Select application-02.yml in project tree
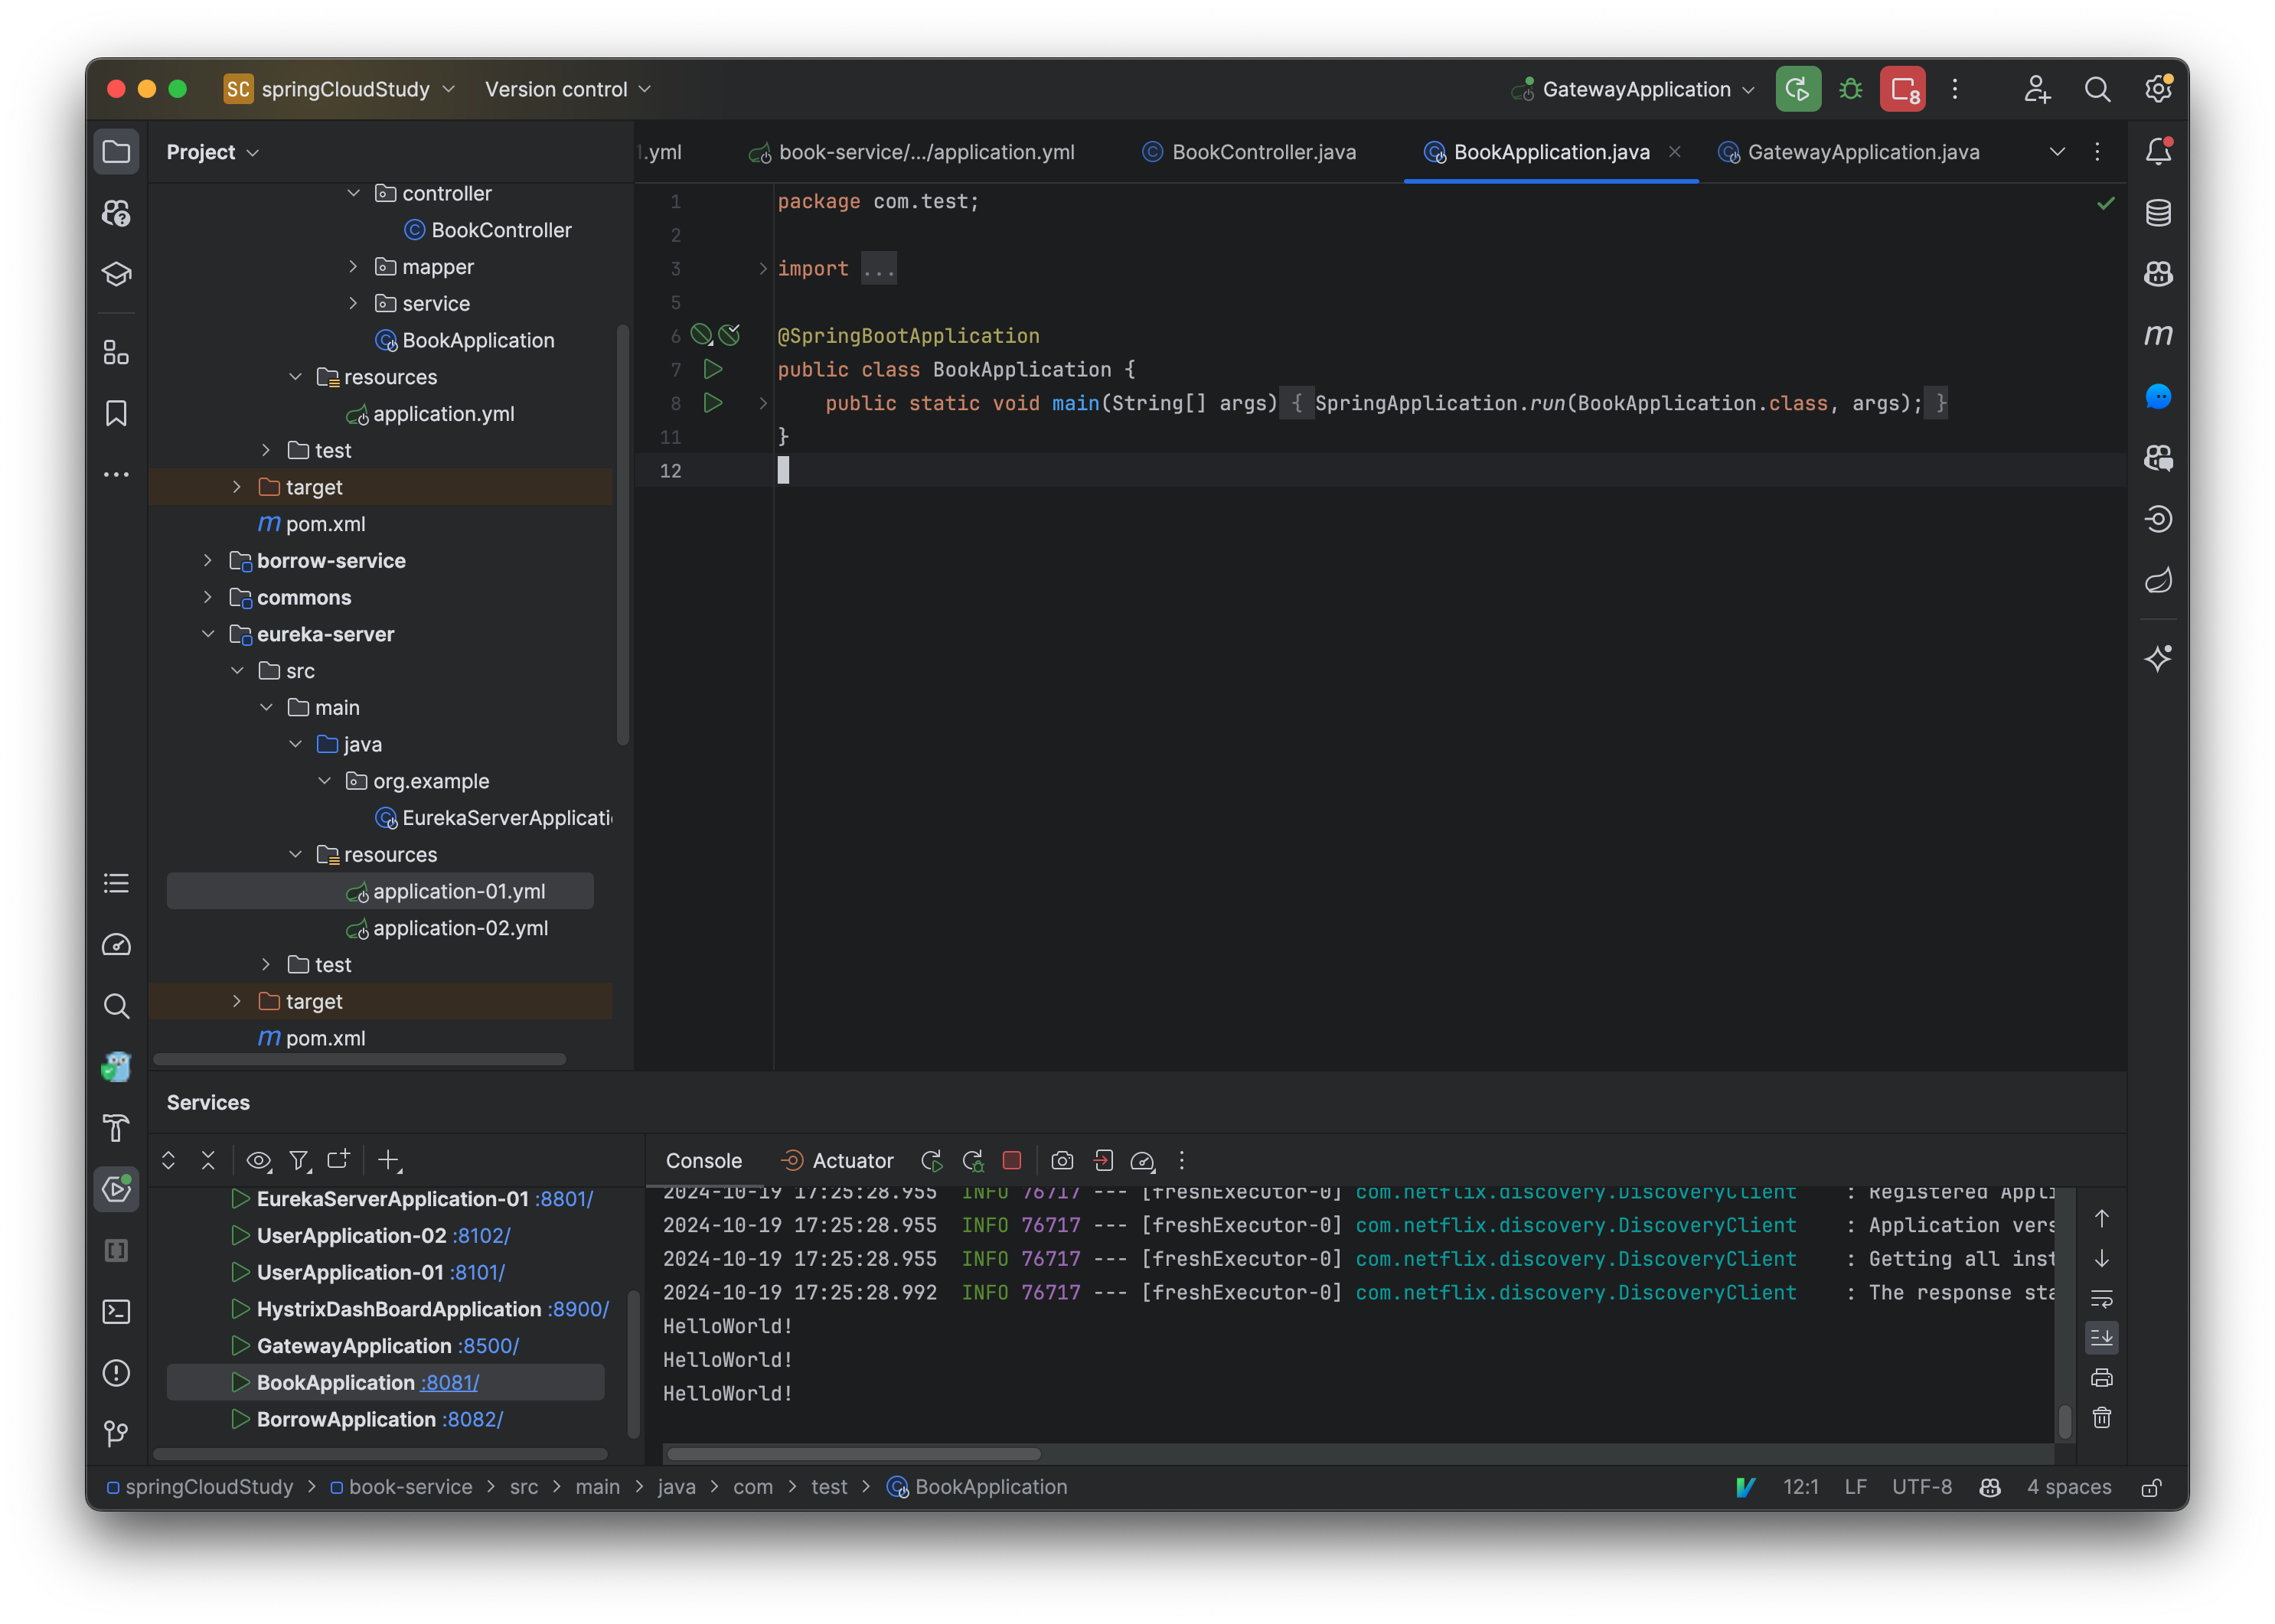Screen dimensions: 2275x1624 [x=460, y=928]
